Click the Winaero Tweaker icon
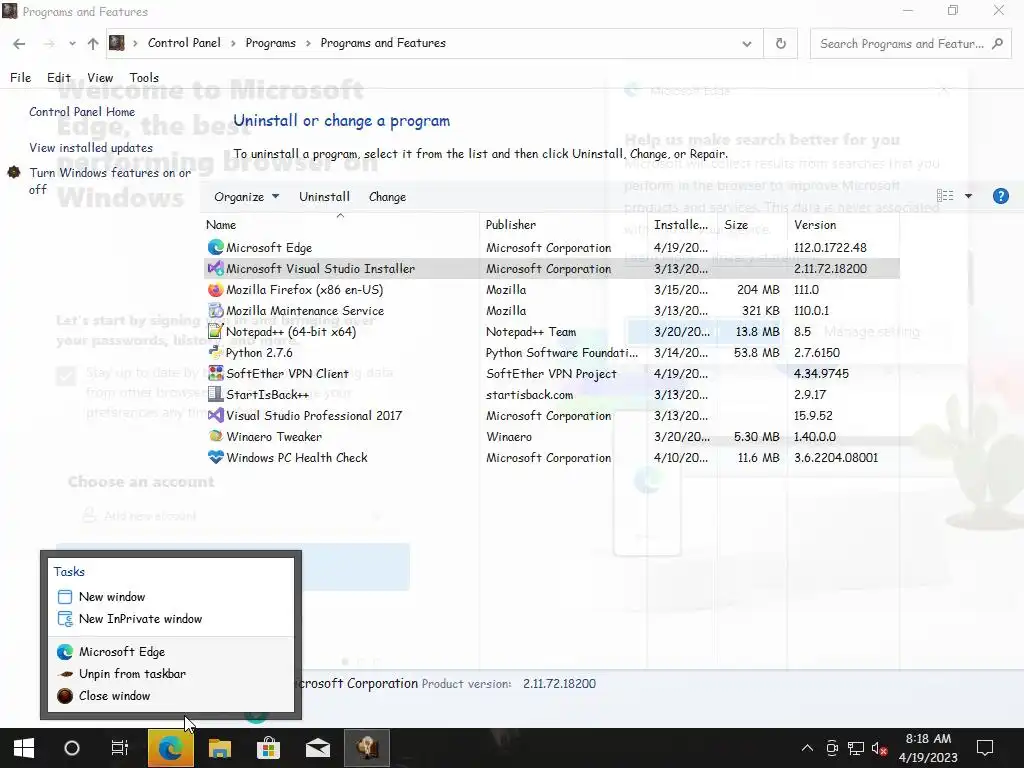Viewport: 1024px width, 768px height. coord(216,436)
